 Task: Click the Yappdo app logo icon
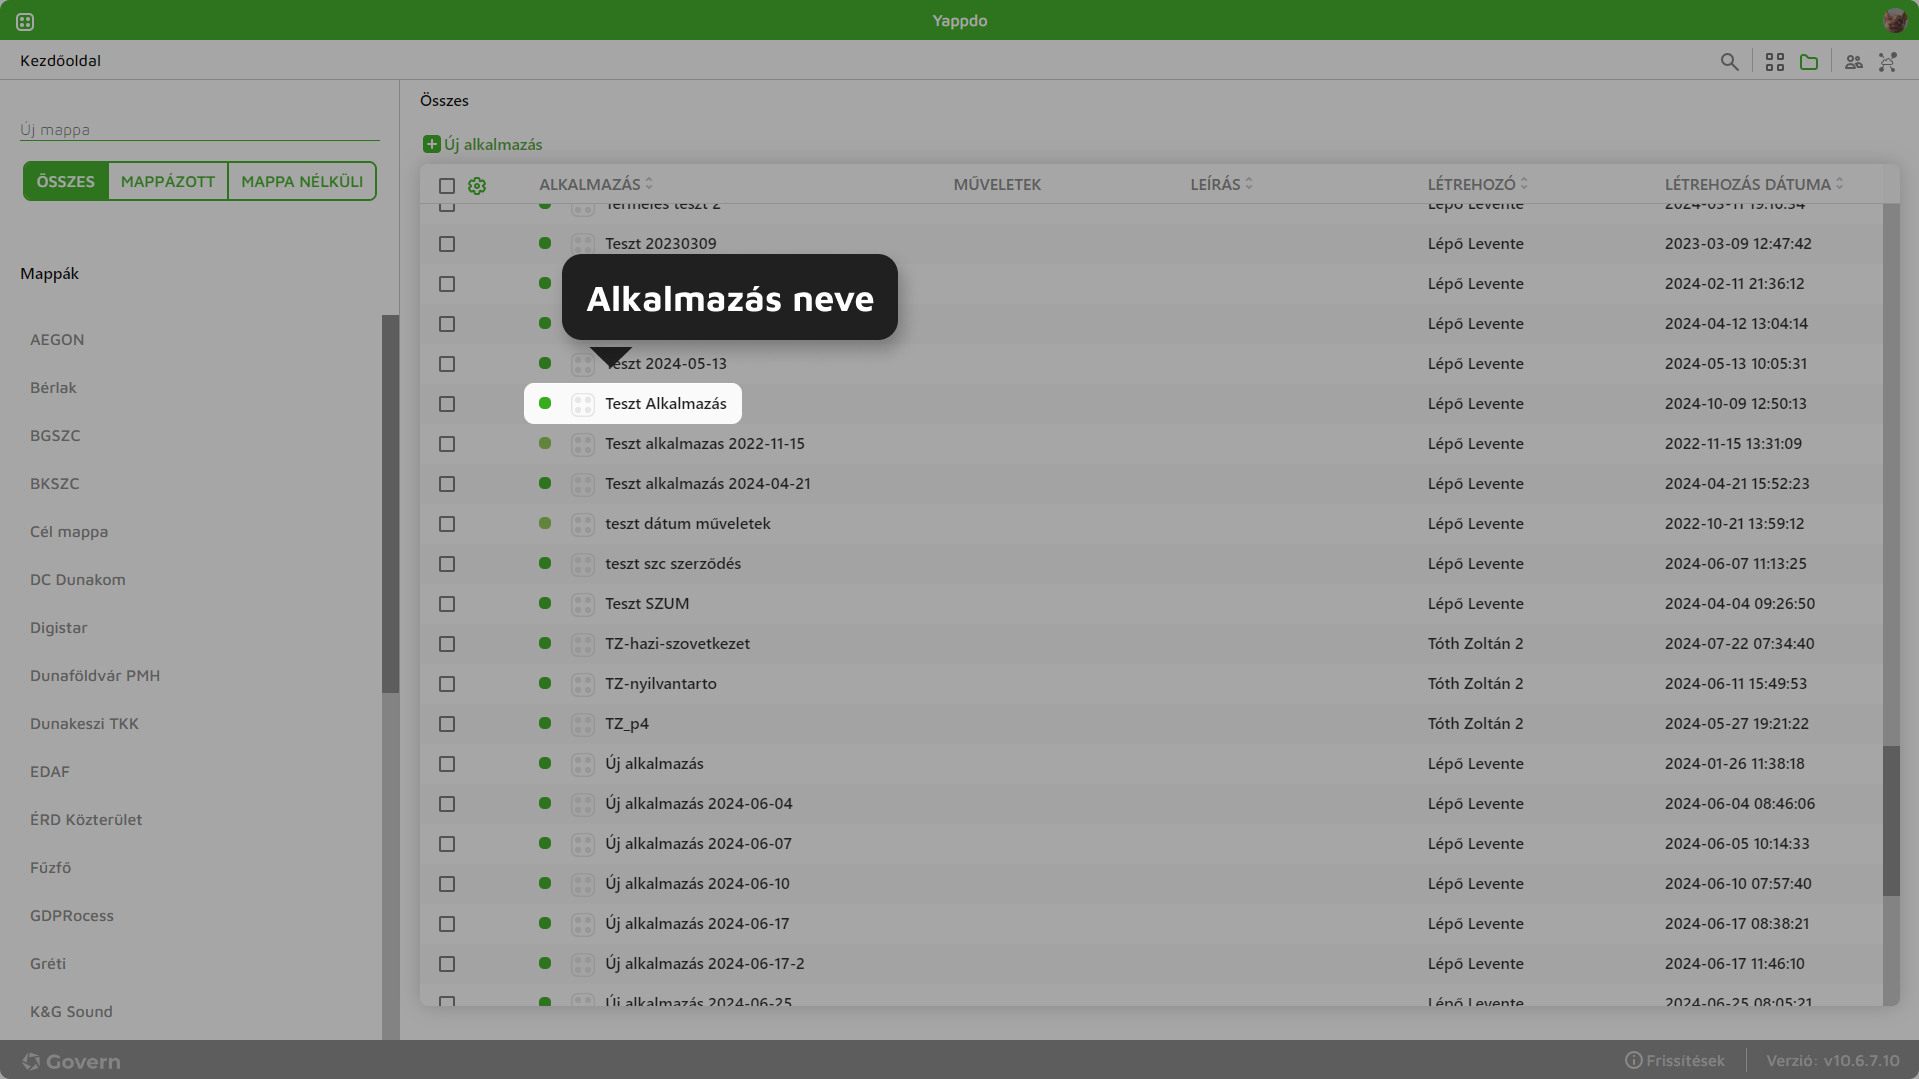click(25, 21)
